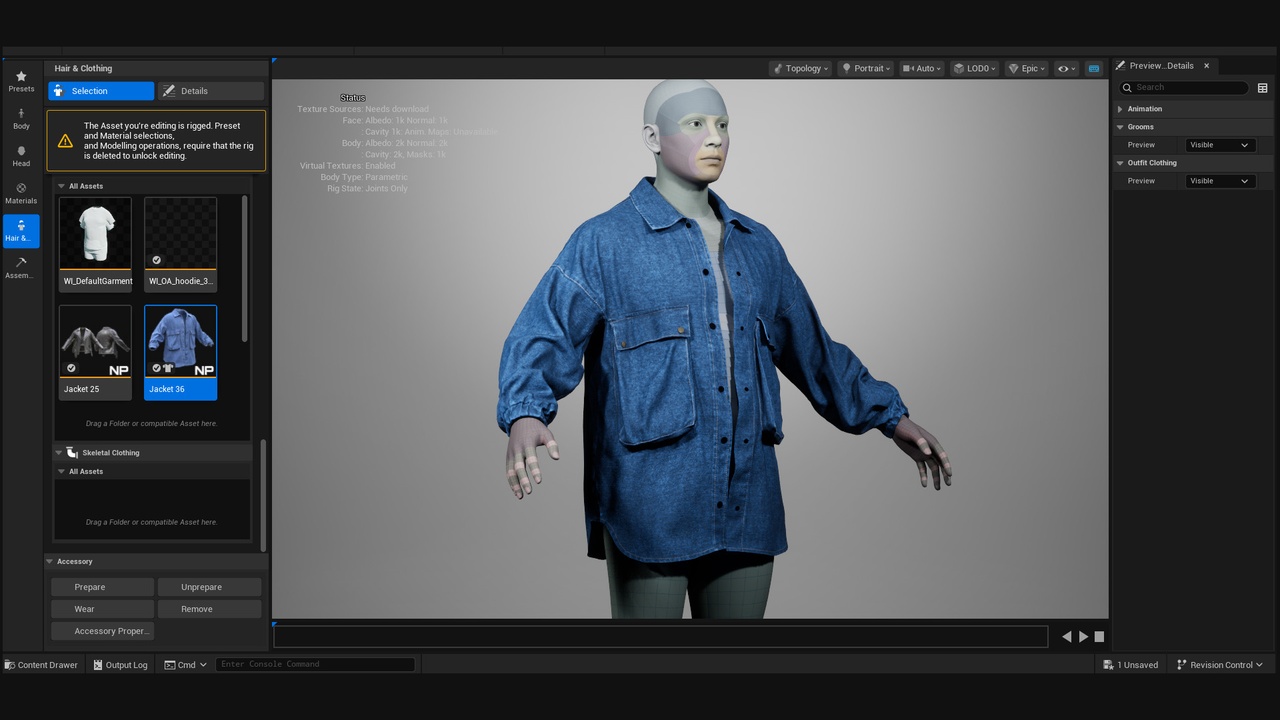1280x720 pixels.
Task: Collapse All Assets under Skeletal Clothing
Action: point(61,471)
